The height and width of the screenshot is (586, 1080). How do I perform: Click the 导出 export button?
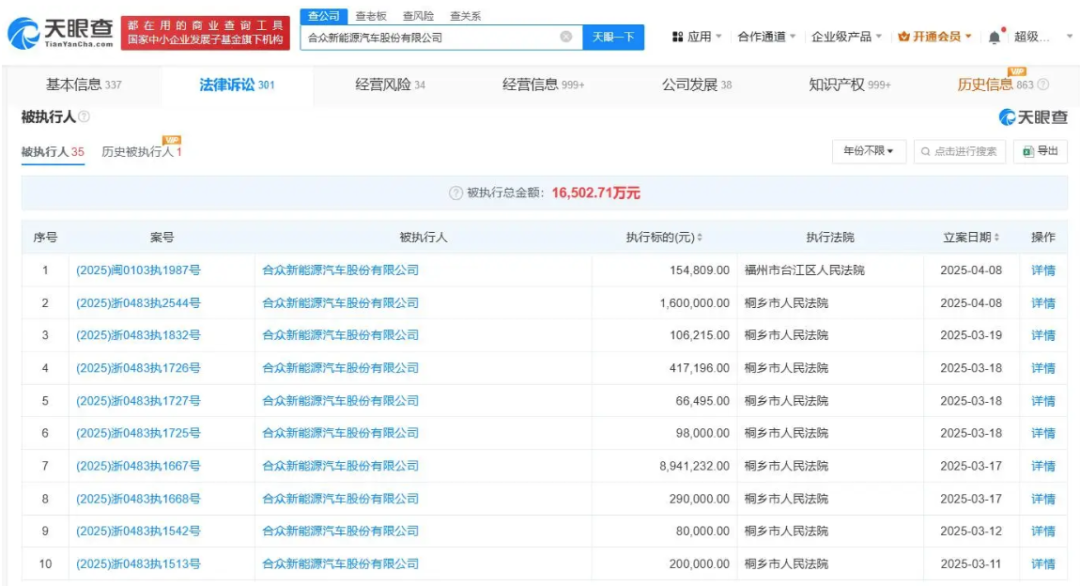(1040, 151)
